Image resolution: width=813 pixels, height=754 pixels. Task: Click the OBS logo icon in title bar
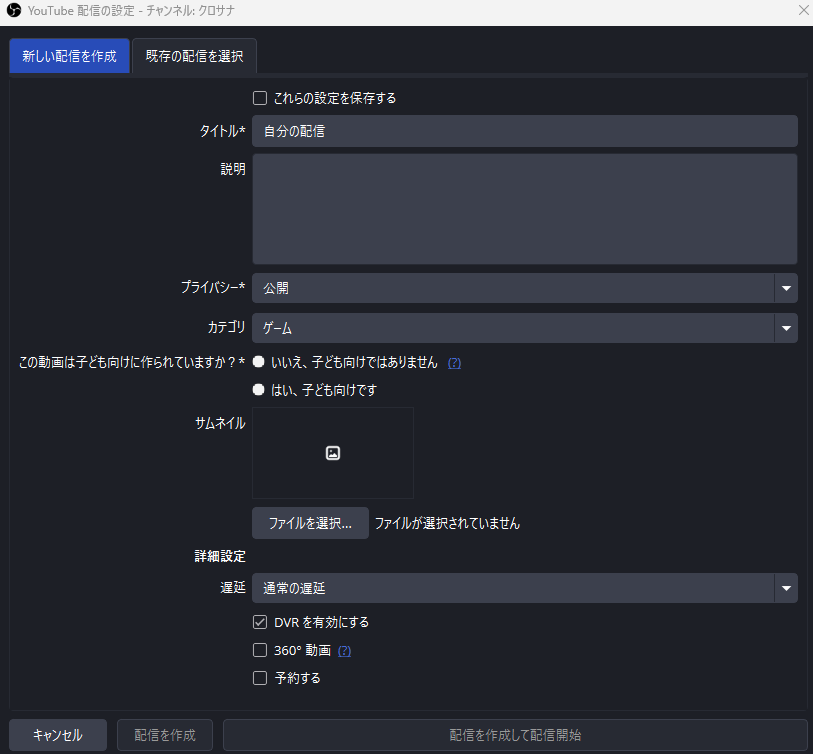(13, 10)
